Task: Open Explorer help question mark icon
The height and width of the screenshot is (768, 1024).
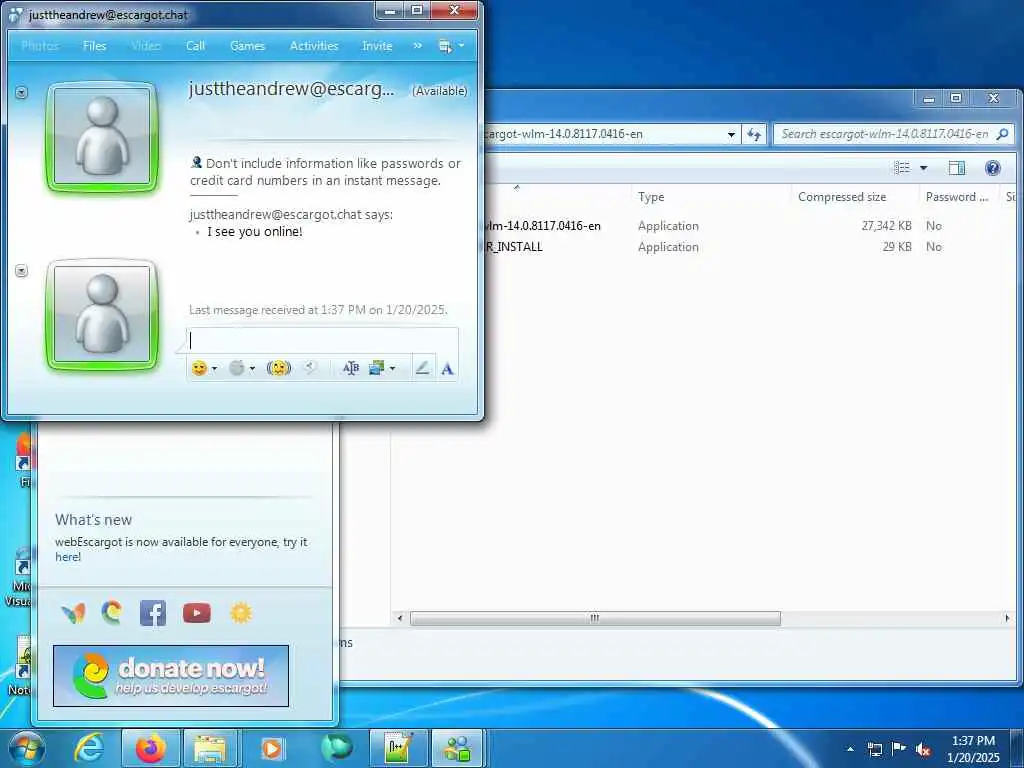Action: [x=993, y=168]
